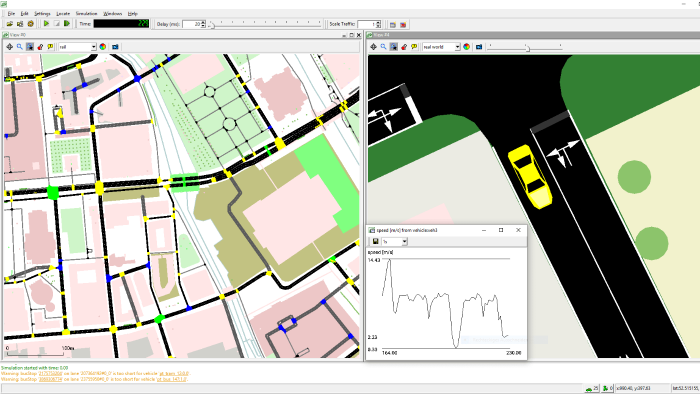This screenshot has height=394, width=700.
Task: Click running persons count in status bar
Action: tap(607, 389)
